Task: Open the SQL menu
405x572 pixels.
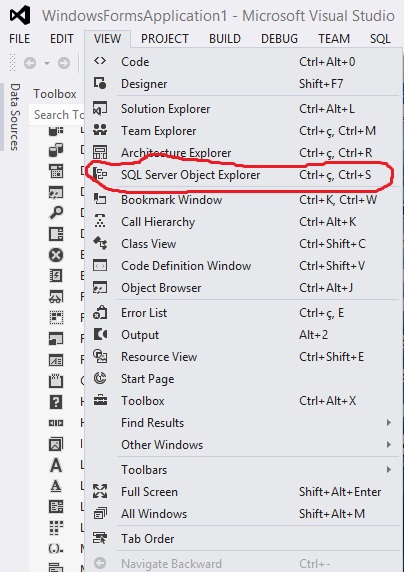Action: point(380,39)
